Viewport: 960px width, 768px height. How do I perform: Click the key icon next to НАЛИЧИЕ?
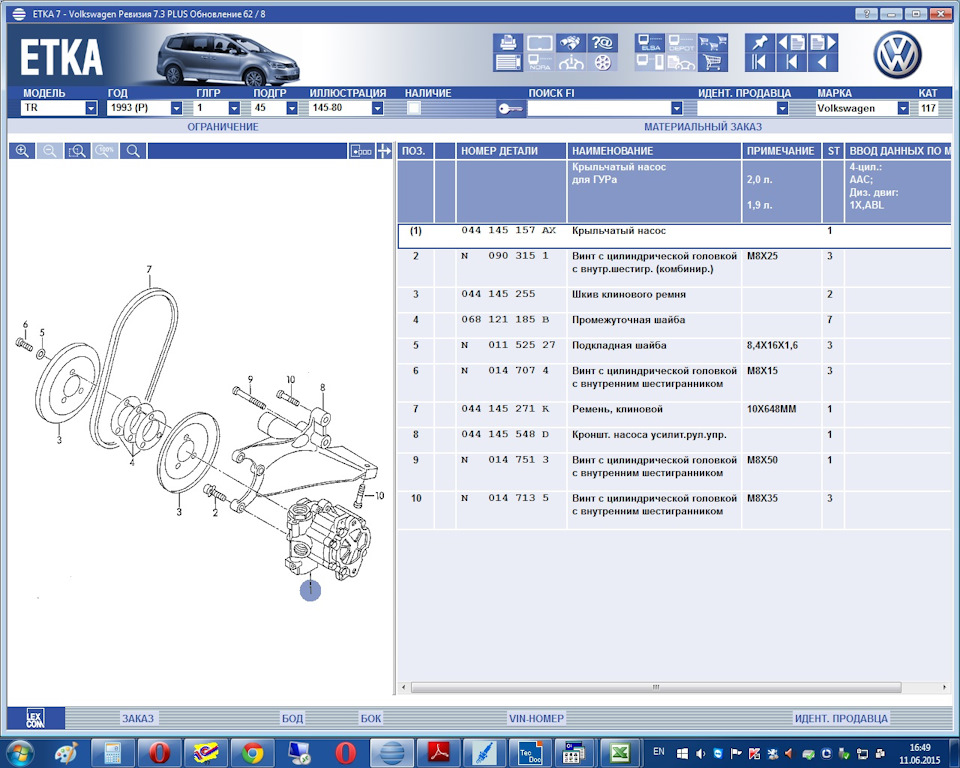tap(510, 108)
